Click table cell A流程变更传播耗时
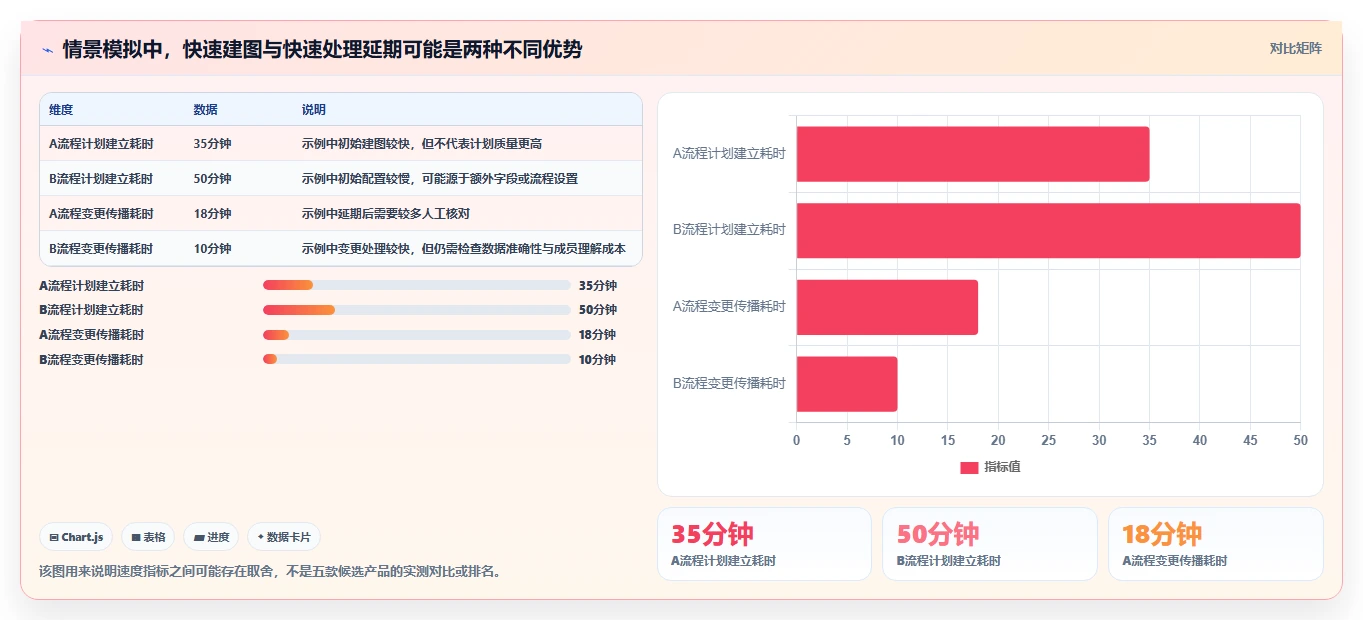The height and width of the screenshot is (620, 1363). 101,214
